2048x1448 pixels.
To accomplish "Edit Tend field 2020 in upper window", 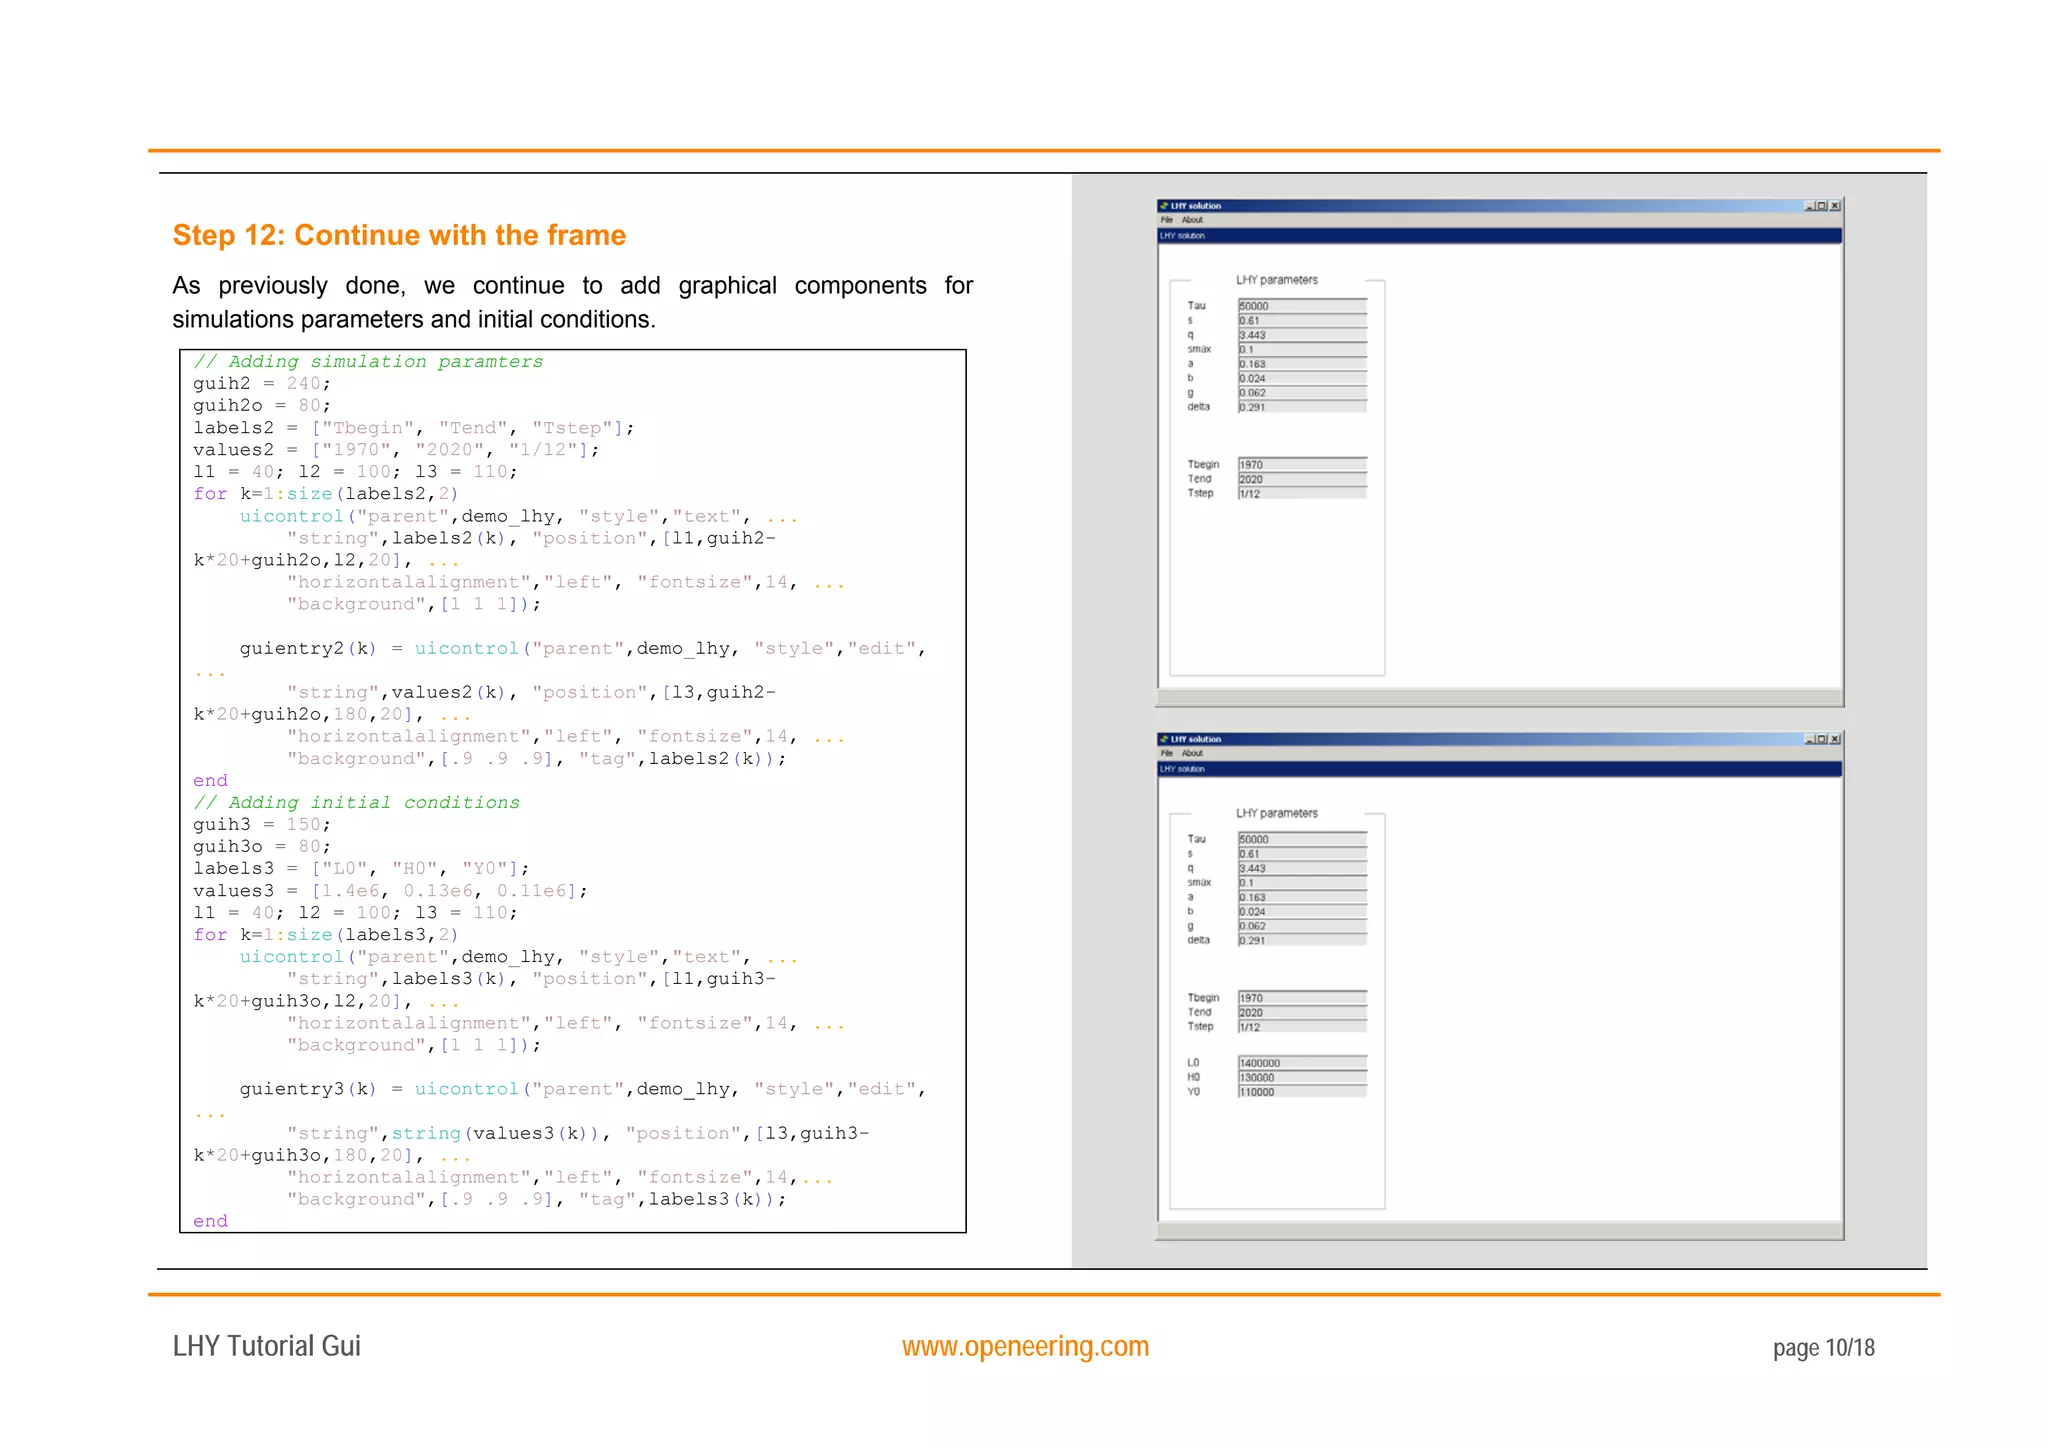I will point(1302,479).
